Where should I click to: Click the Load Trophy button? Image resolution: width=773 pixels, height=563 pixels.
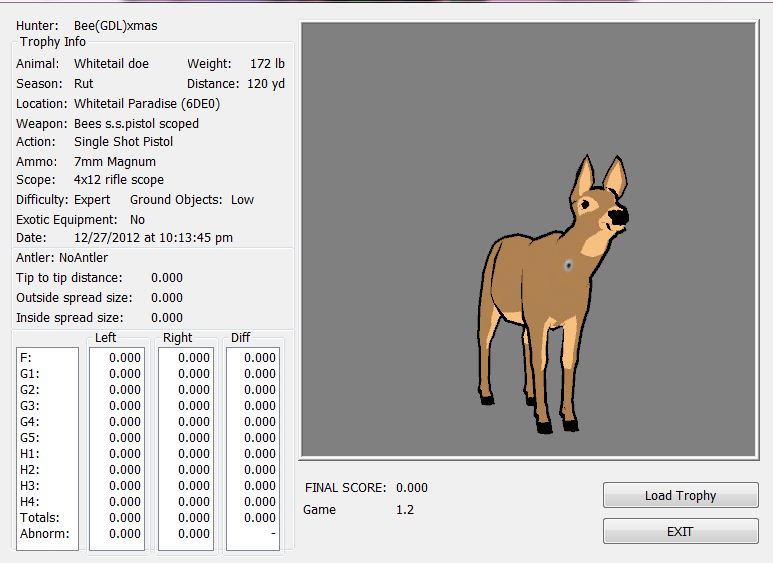click(x=680, y=495)
